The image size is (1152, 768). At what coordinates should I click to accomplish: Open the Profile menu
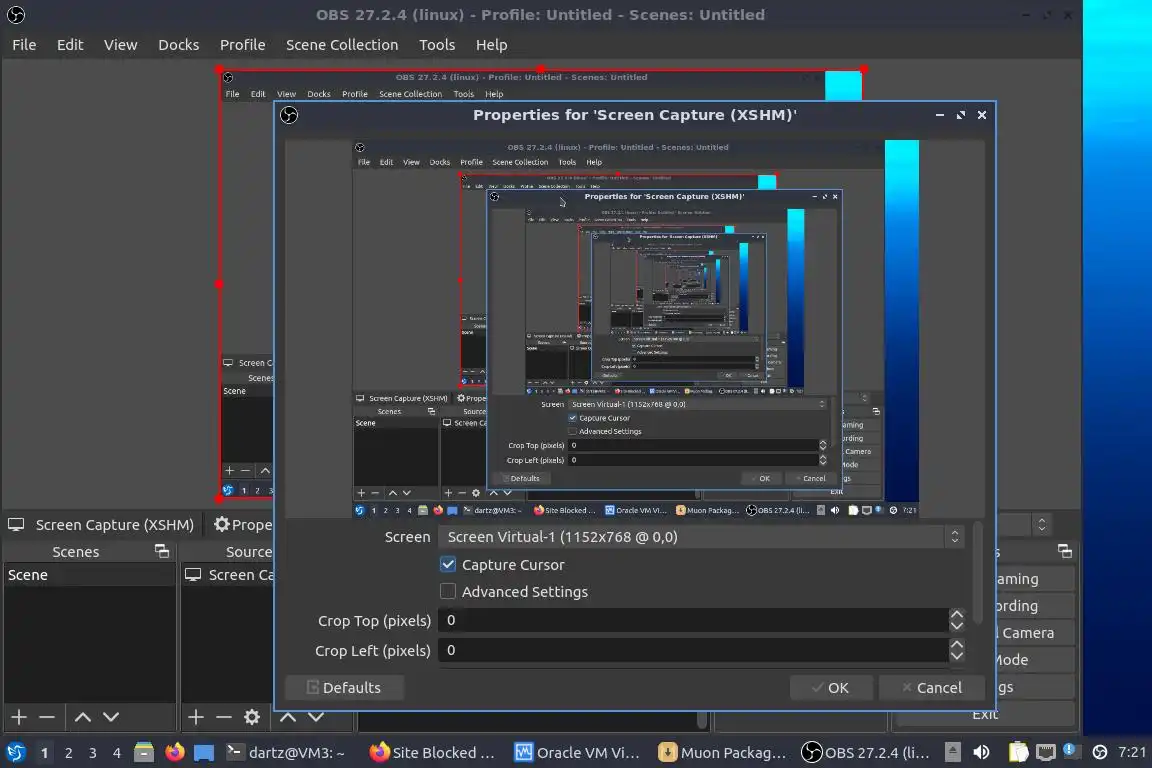point(242,45)
